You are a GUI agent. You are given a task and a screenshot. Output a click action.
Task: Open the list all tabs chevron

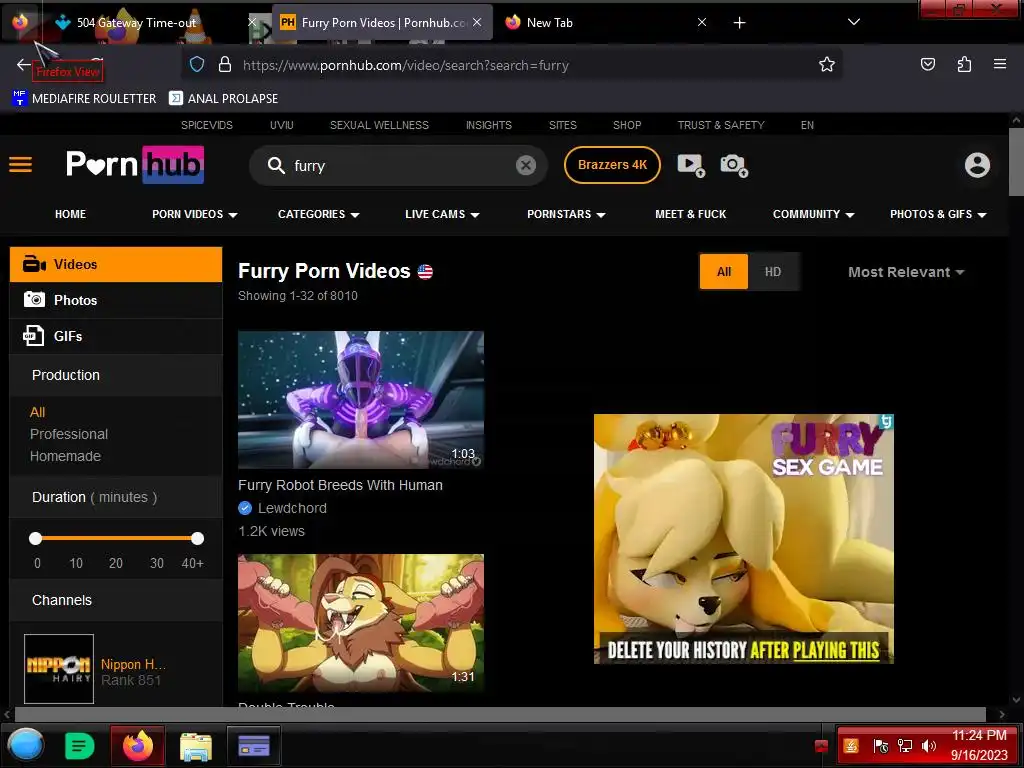pyautogui.click(x=853, y=22)
